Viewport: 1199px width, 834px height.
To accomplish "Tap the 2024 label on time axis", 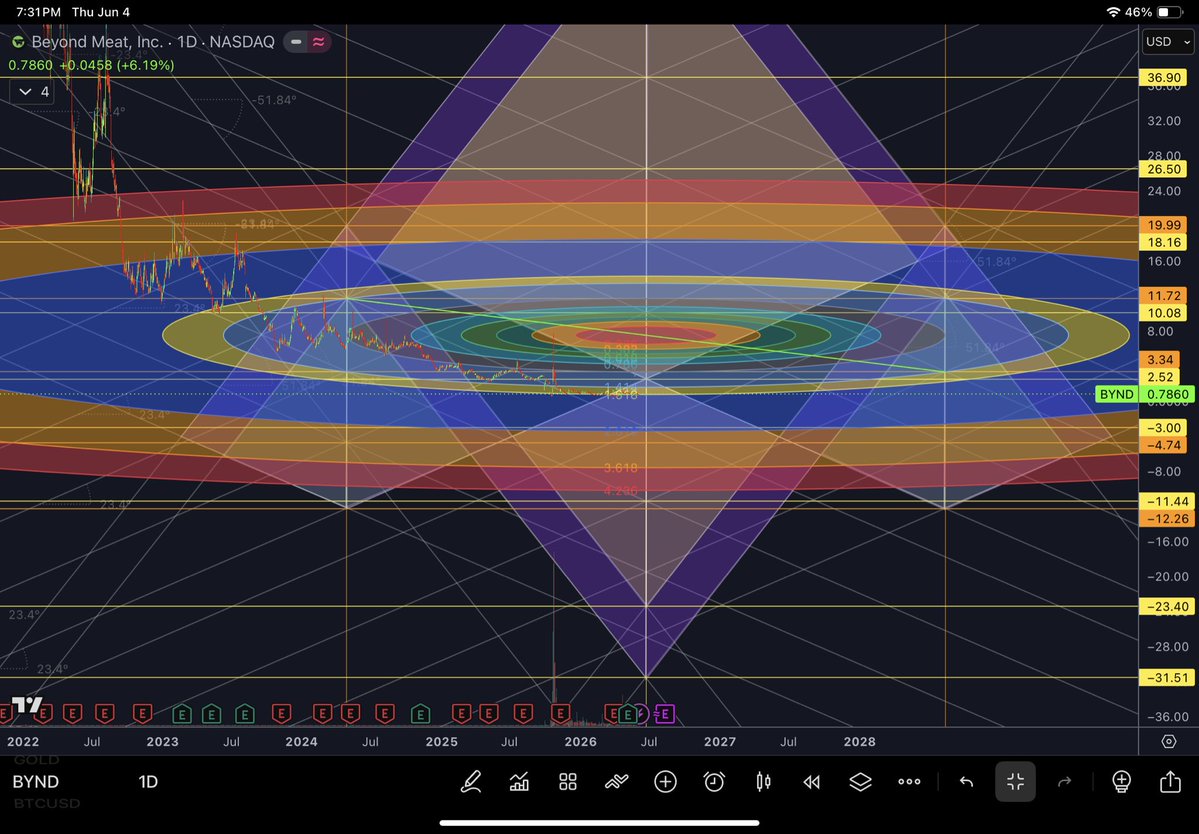I will click(301, 742).
